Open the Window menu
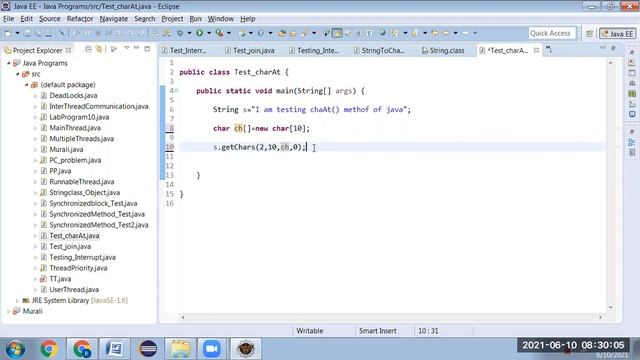The image size is (640, 360). (x=220, y=19)
